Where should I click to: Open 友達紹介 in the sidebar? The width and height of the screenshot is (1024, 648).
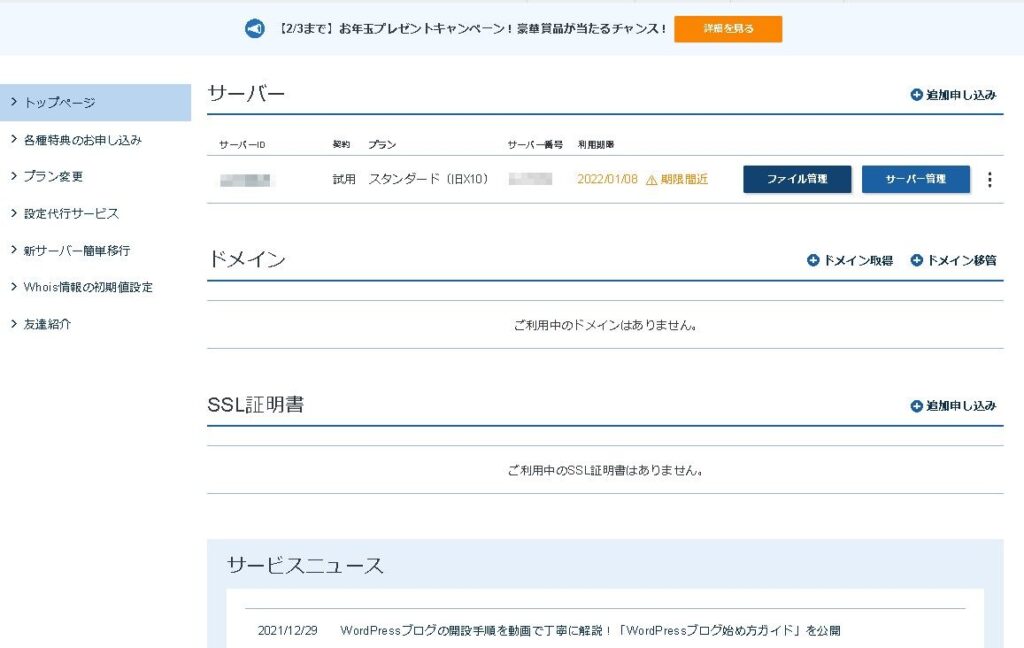pos(47,324)
